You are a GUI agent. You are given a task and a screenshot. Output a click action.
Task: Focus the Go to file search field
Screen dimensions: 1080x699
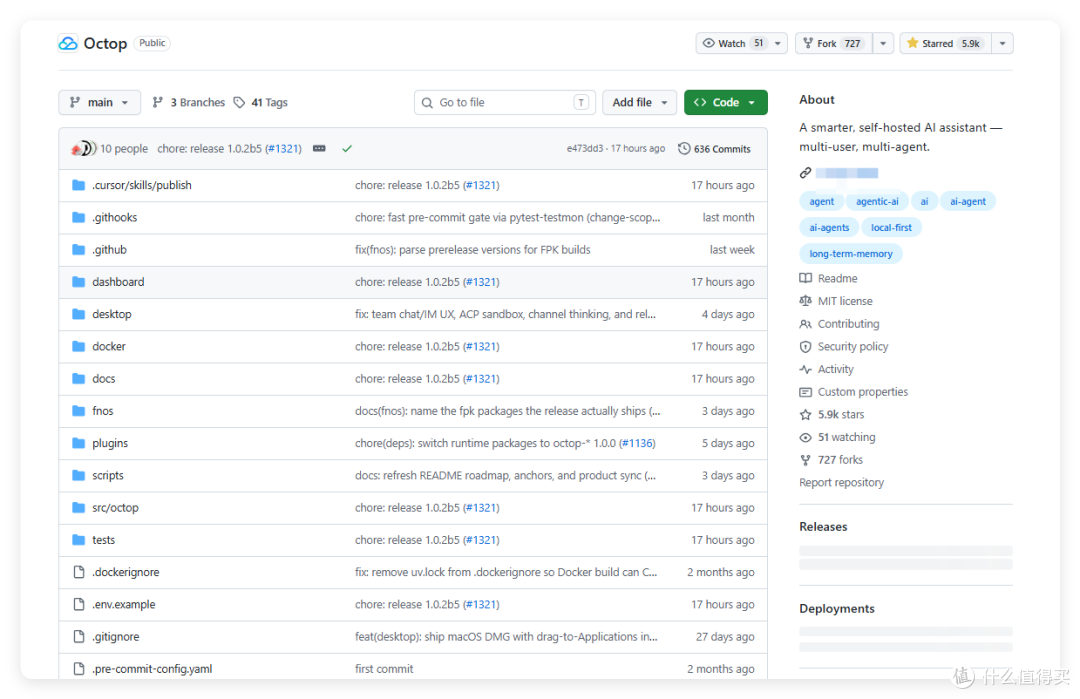[x=505, y=103]
